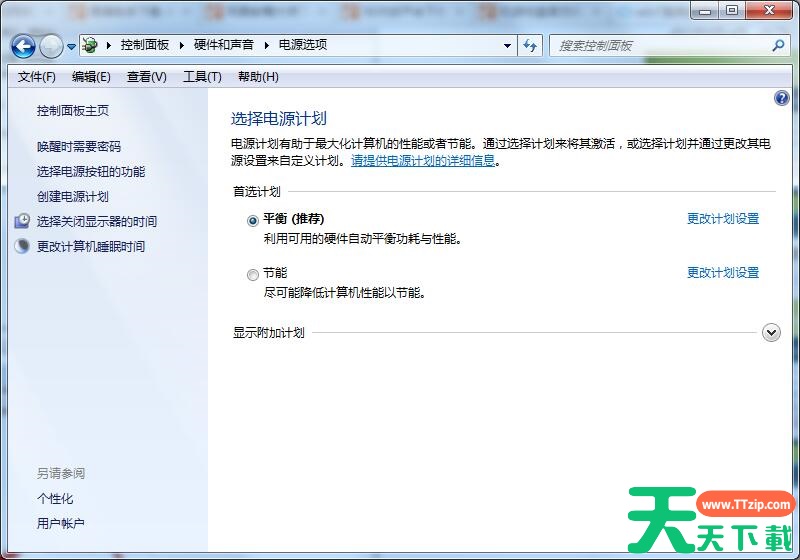
Task: Click the refresh icon beside address bar
Action: [x=530, y=46]
